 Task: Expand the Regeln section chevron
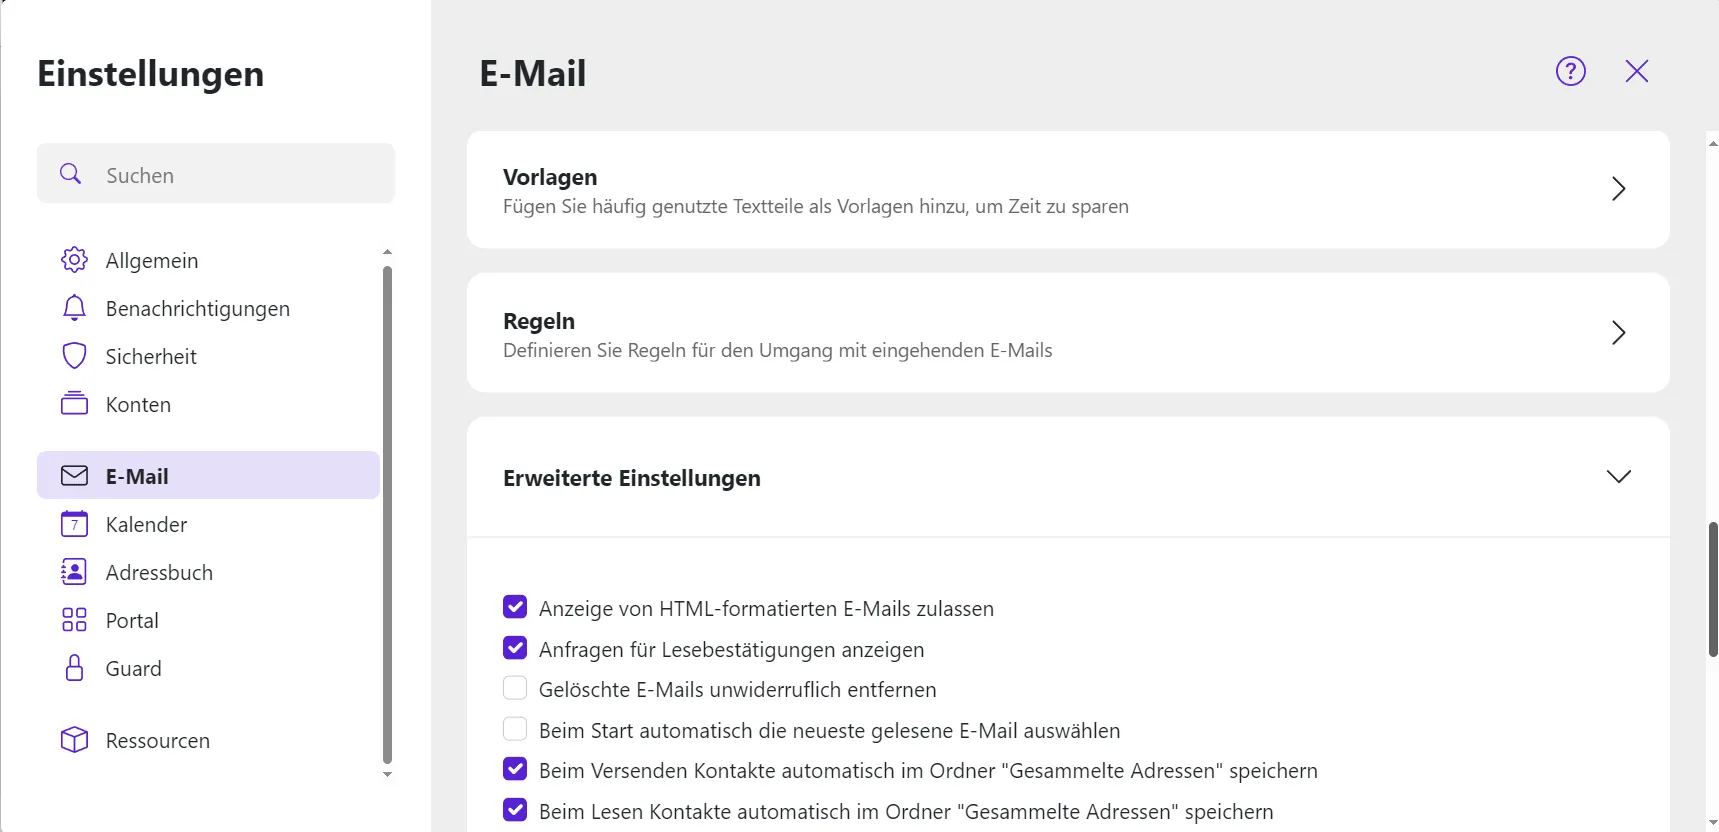click(1619, 333)
